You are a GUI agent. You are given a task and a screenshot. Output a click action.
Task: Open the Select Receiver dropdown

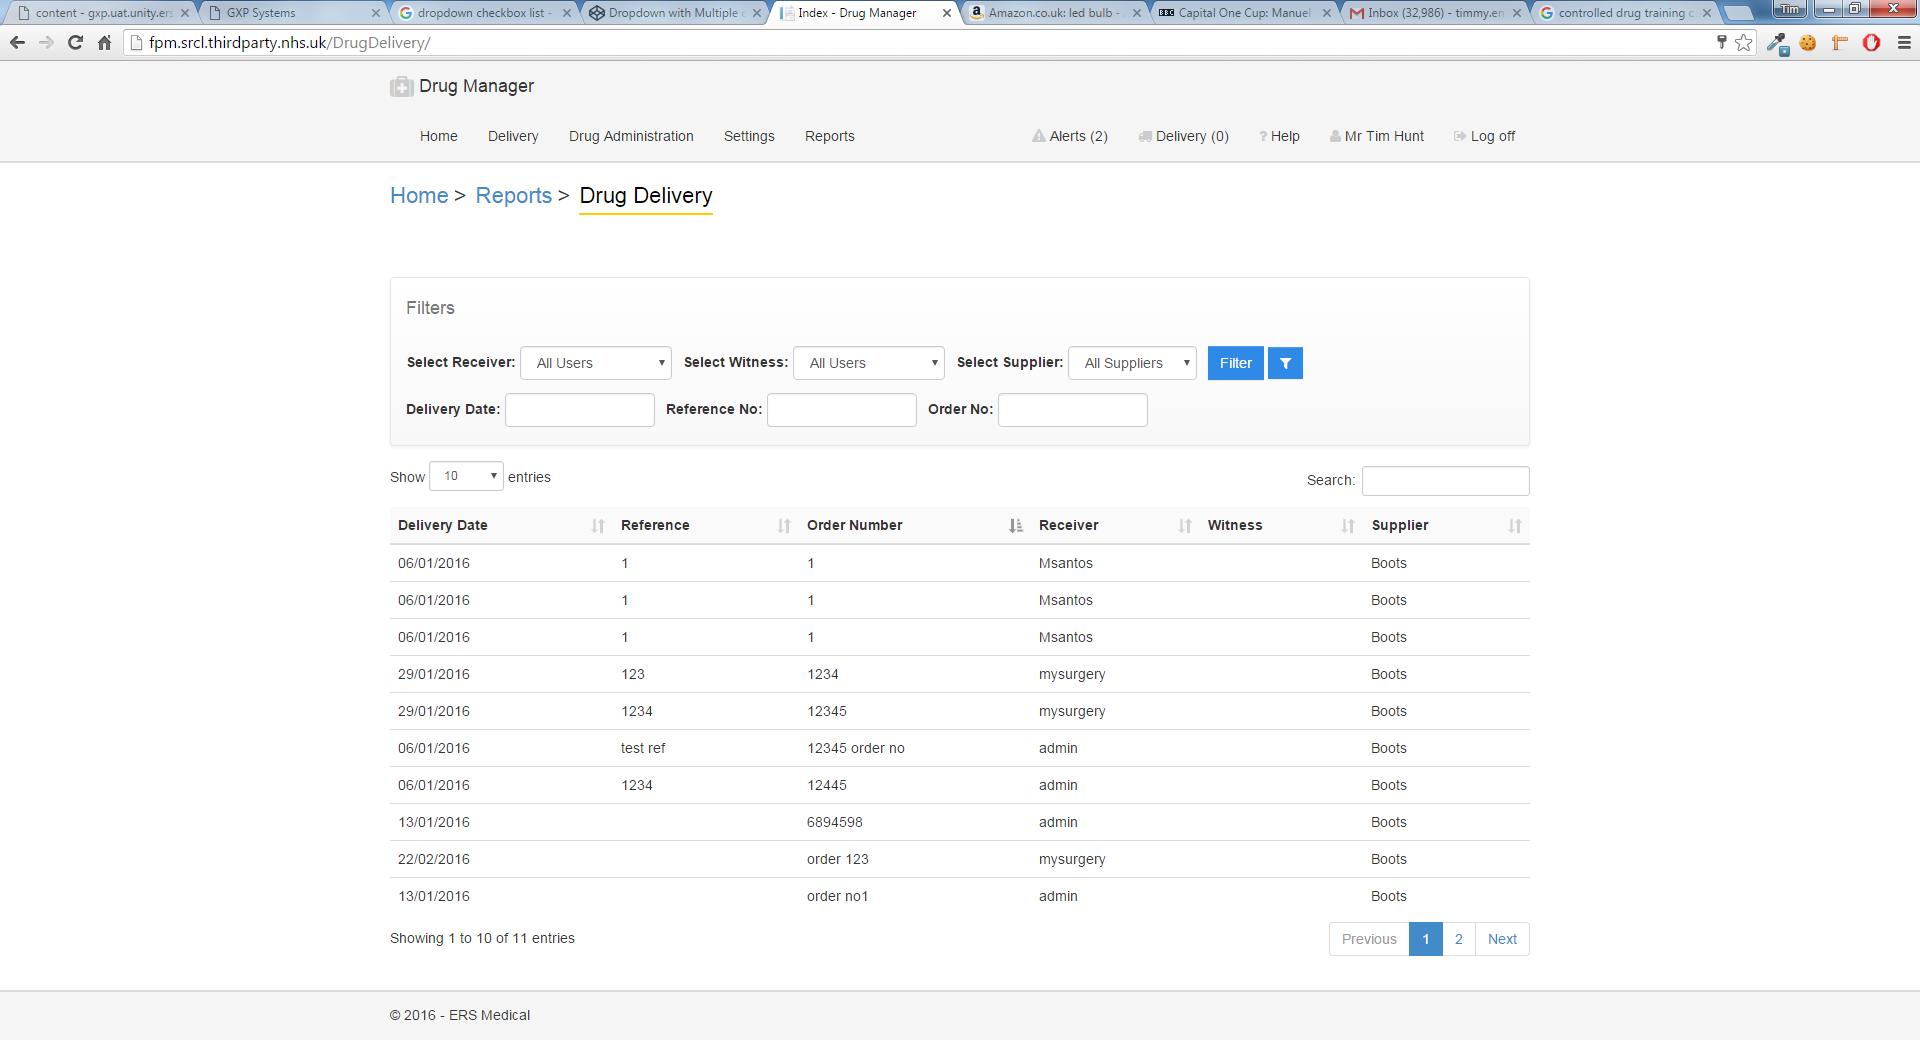tap(596, 363)
